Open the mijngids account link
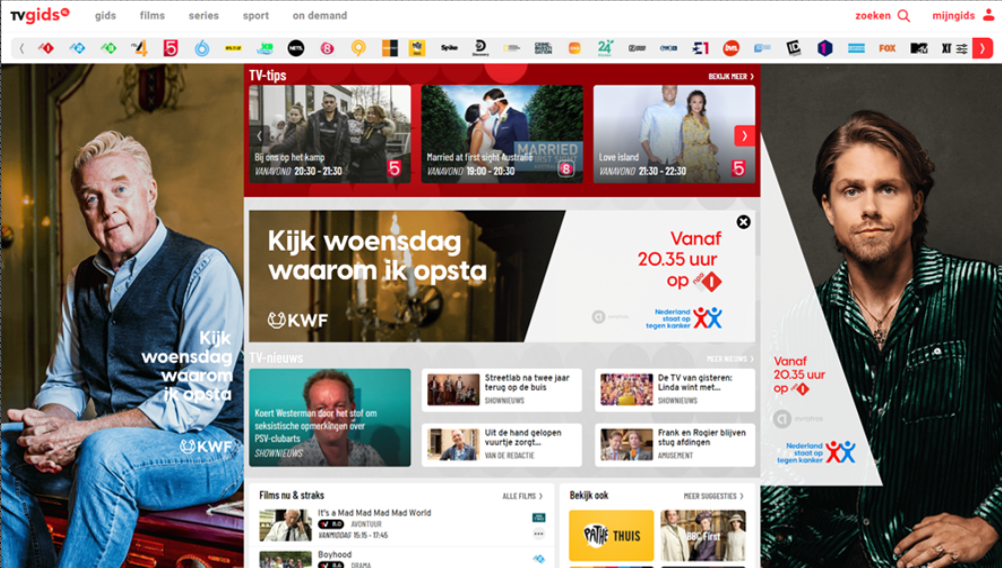Image resolution: width=1002 pixels, height=568 pixels. coord(953,15)
